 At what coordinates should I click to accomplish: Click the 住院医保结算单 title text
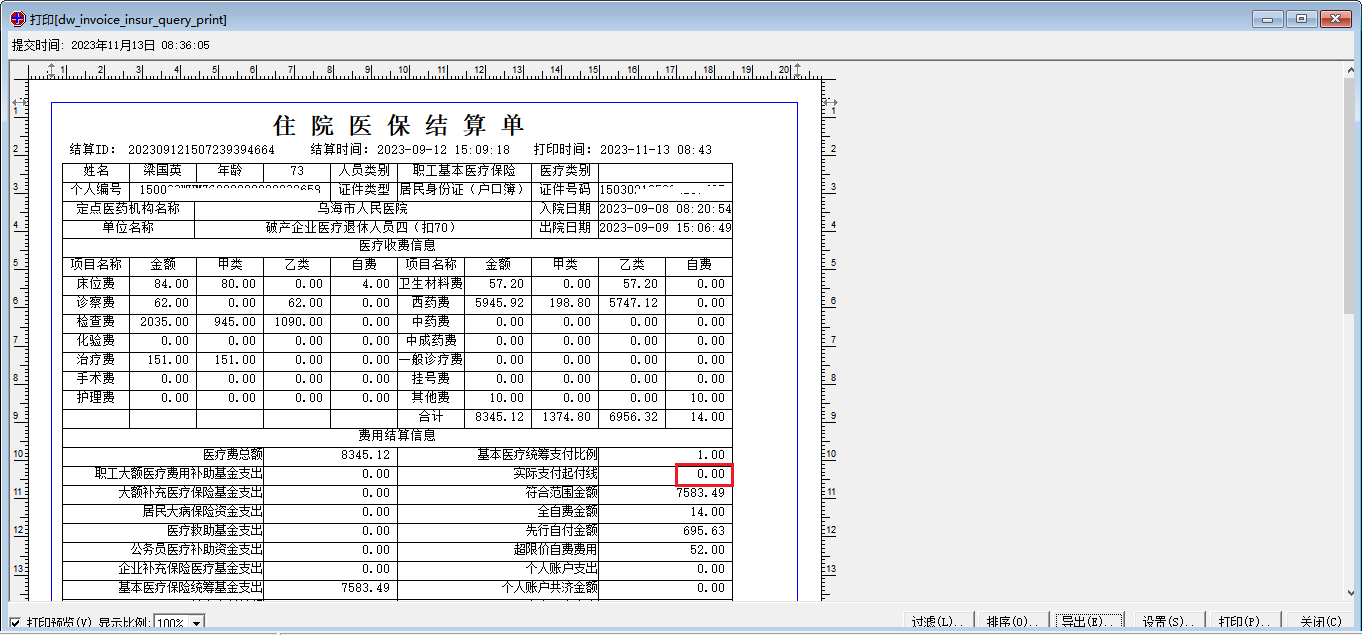(398, 126)
